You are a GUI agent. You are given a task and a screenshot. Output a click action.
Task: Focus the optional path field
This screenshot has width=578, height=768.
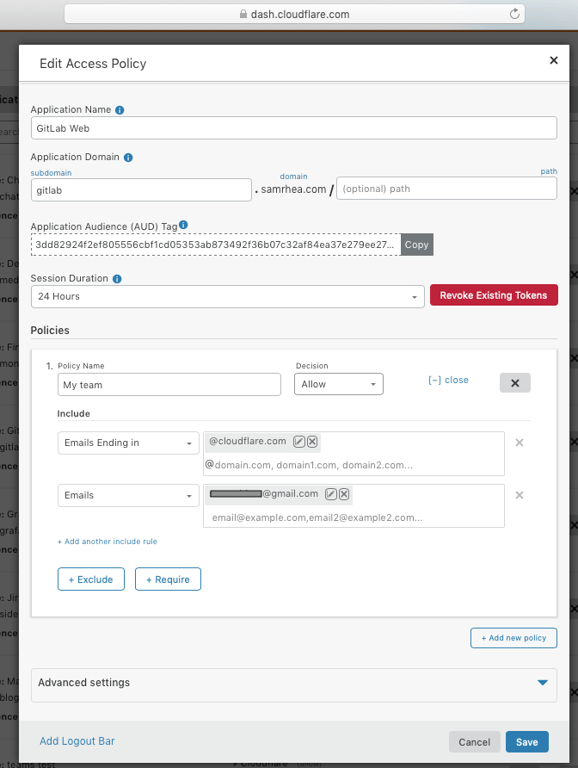447,189
